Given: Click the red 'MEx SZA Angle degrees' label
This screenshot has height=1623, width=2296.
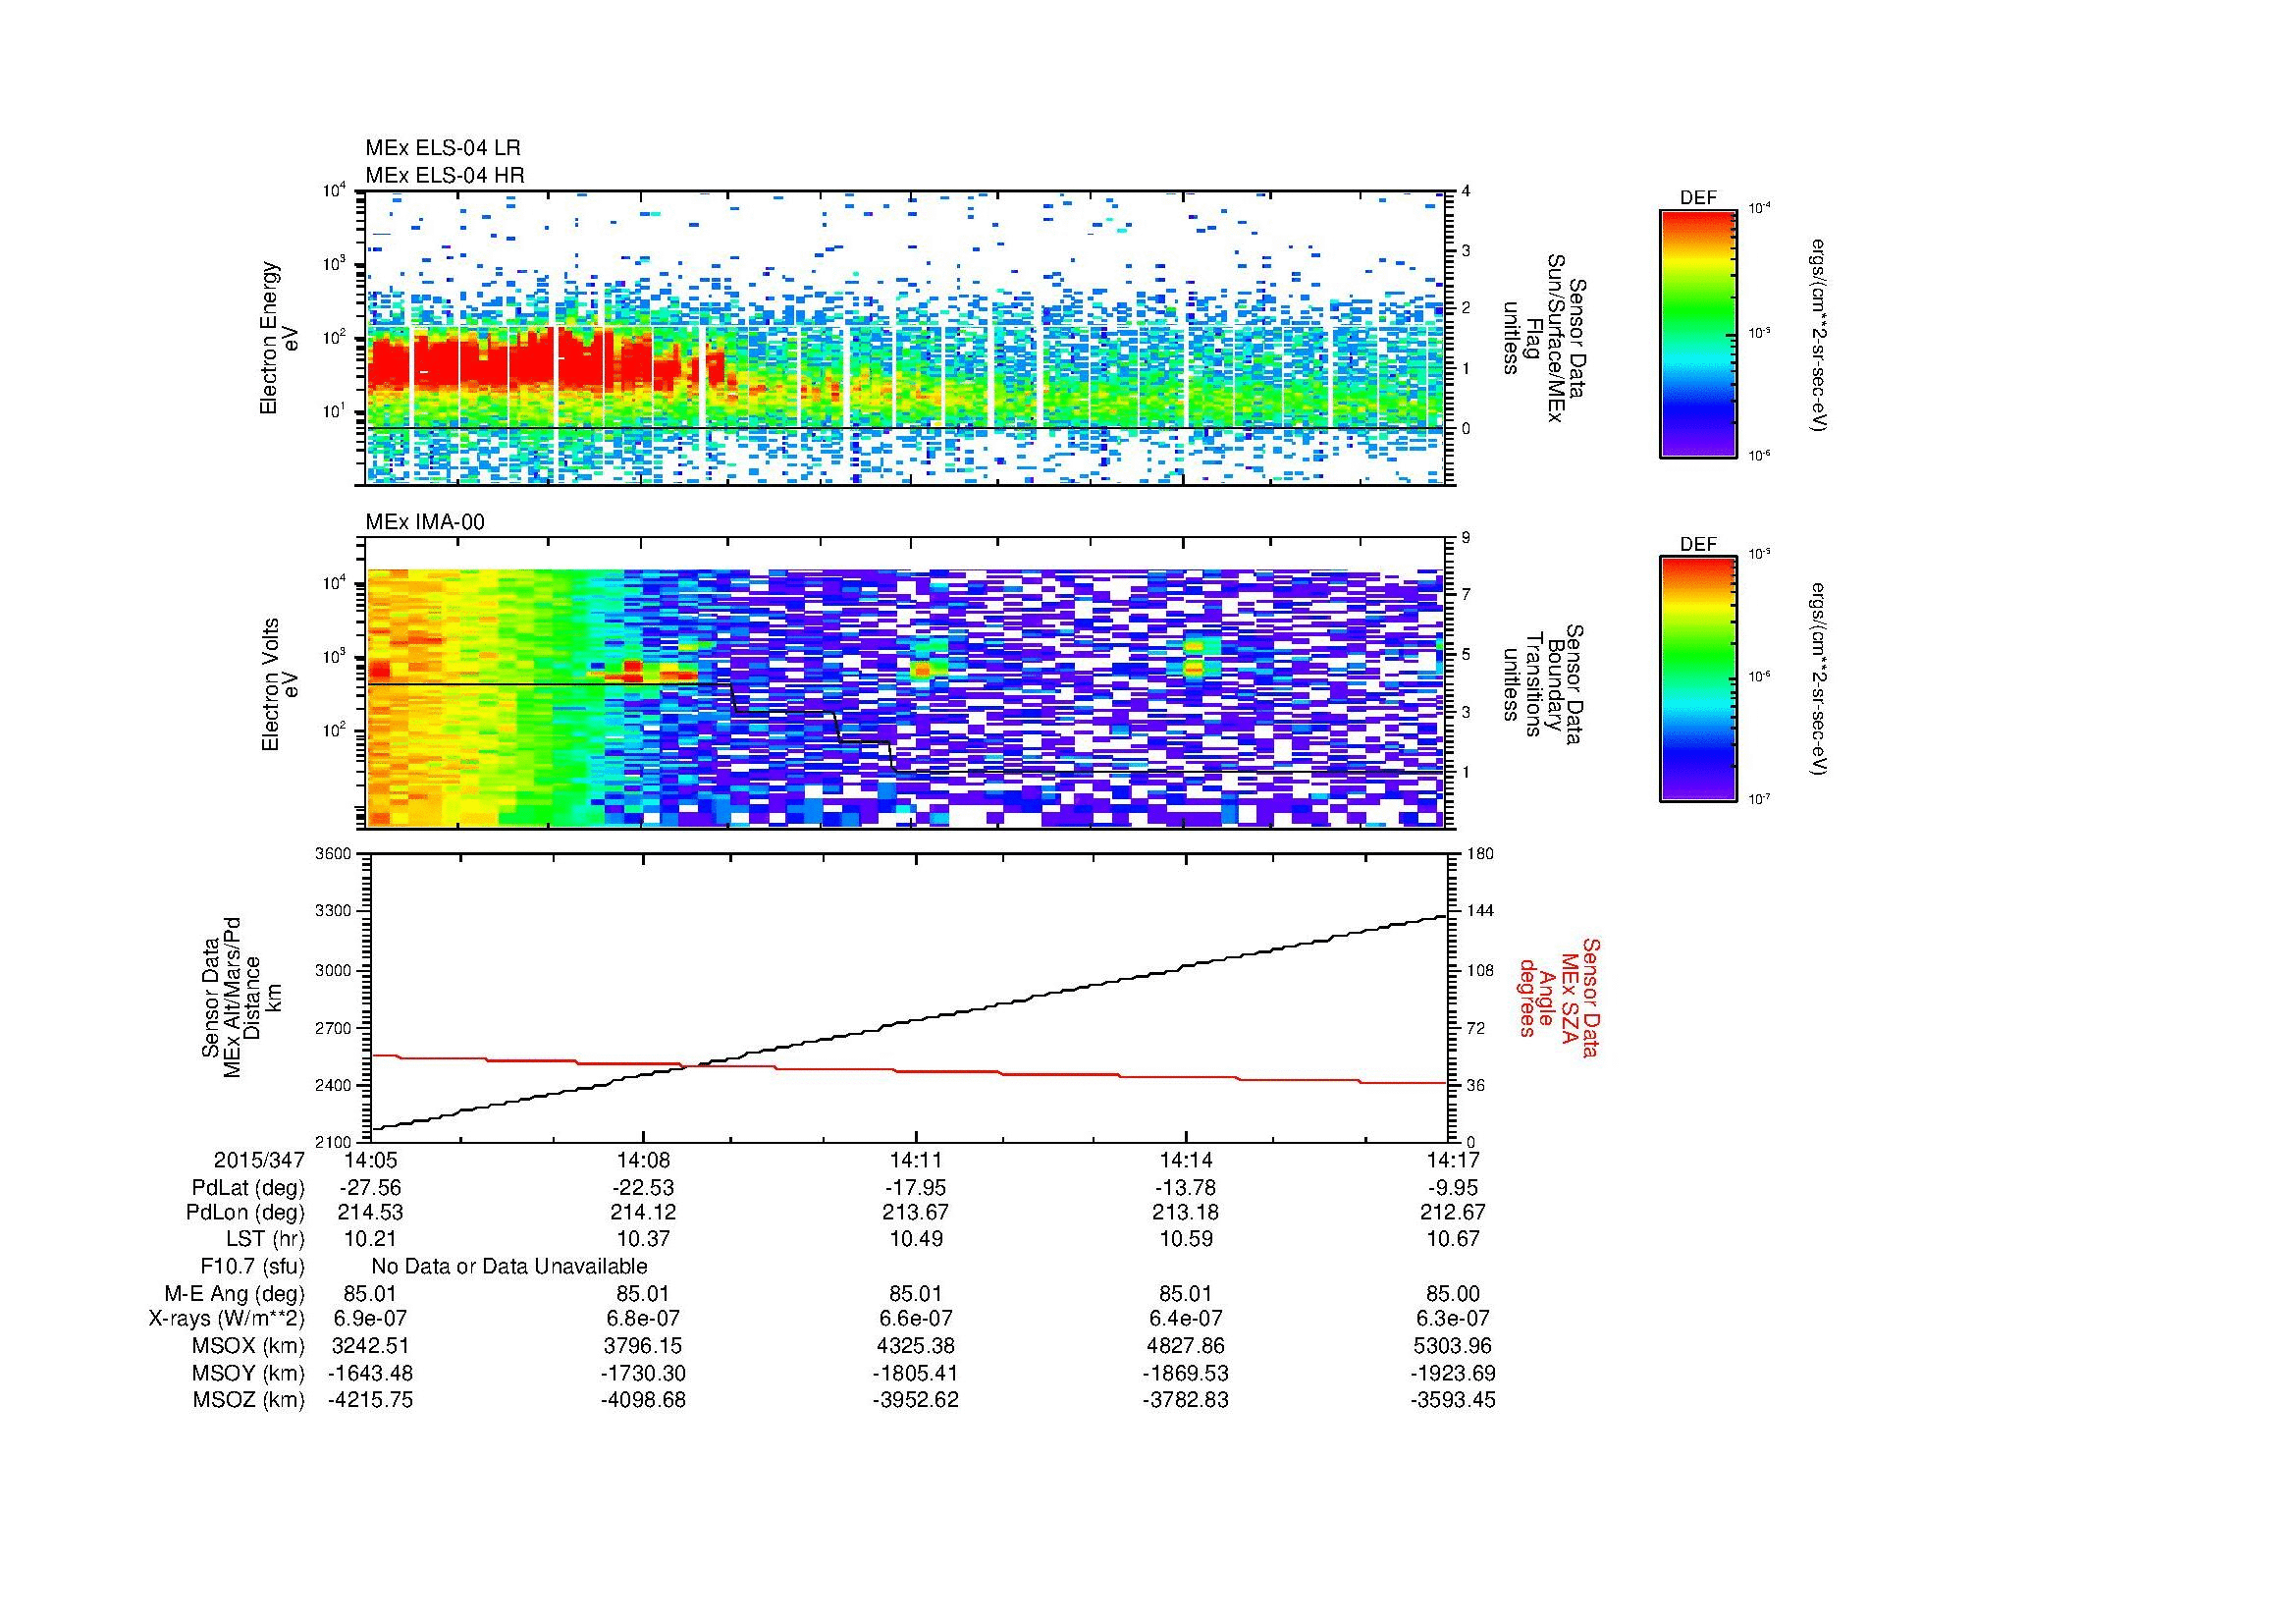Looking at the screenshot, I should [x=1560, y=997].
